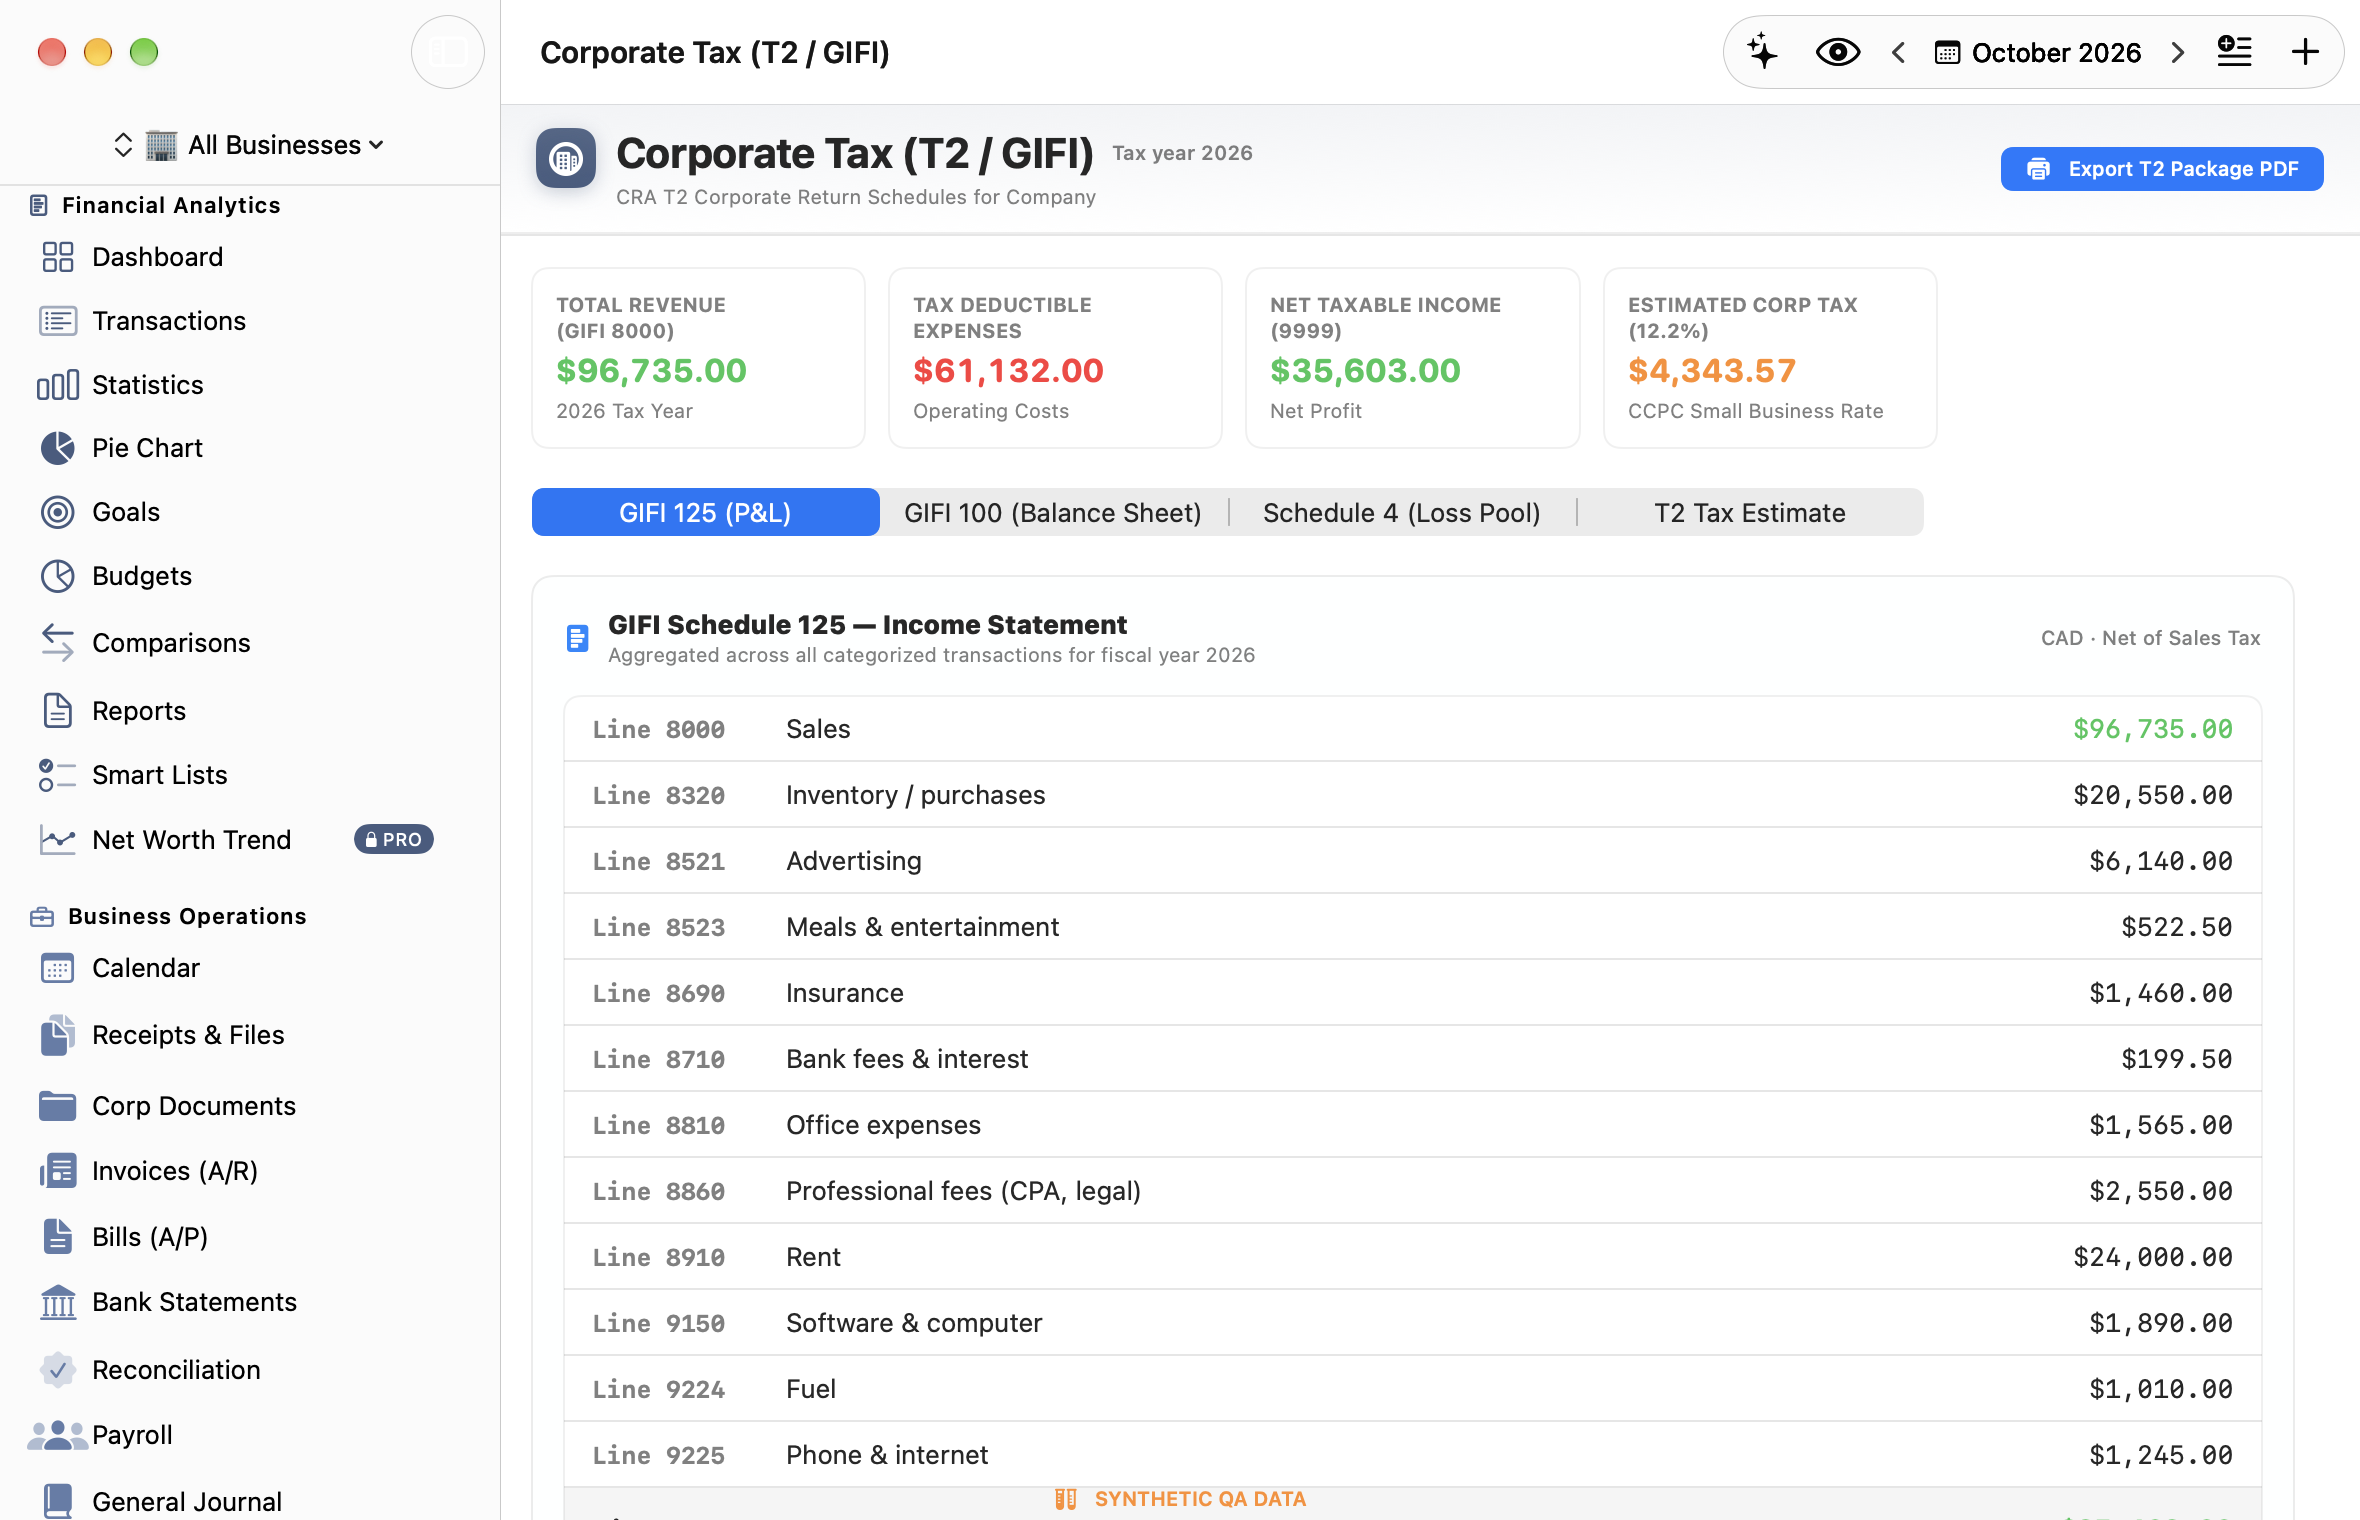
Task: Go to previous month arrow
Action: [1898, 52]
